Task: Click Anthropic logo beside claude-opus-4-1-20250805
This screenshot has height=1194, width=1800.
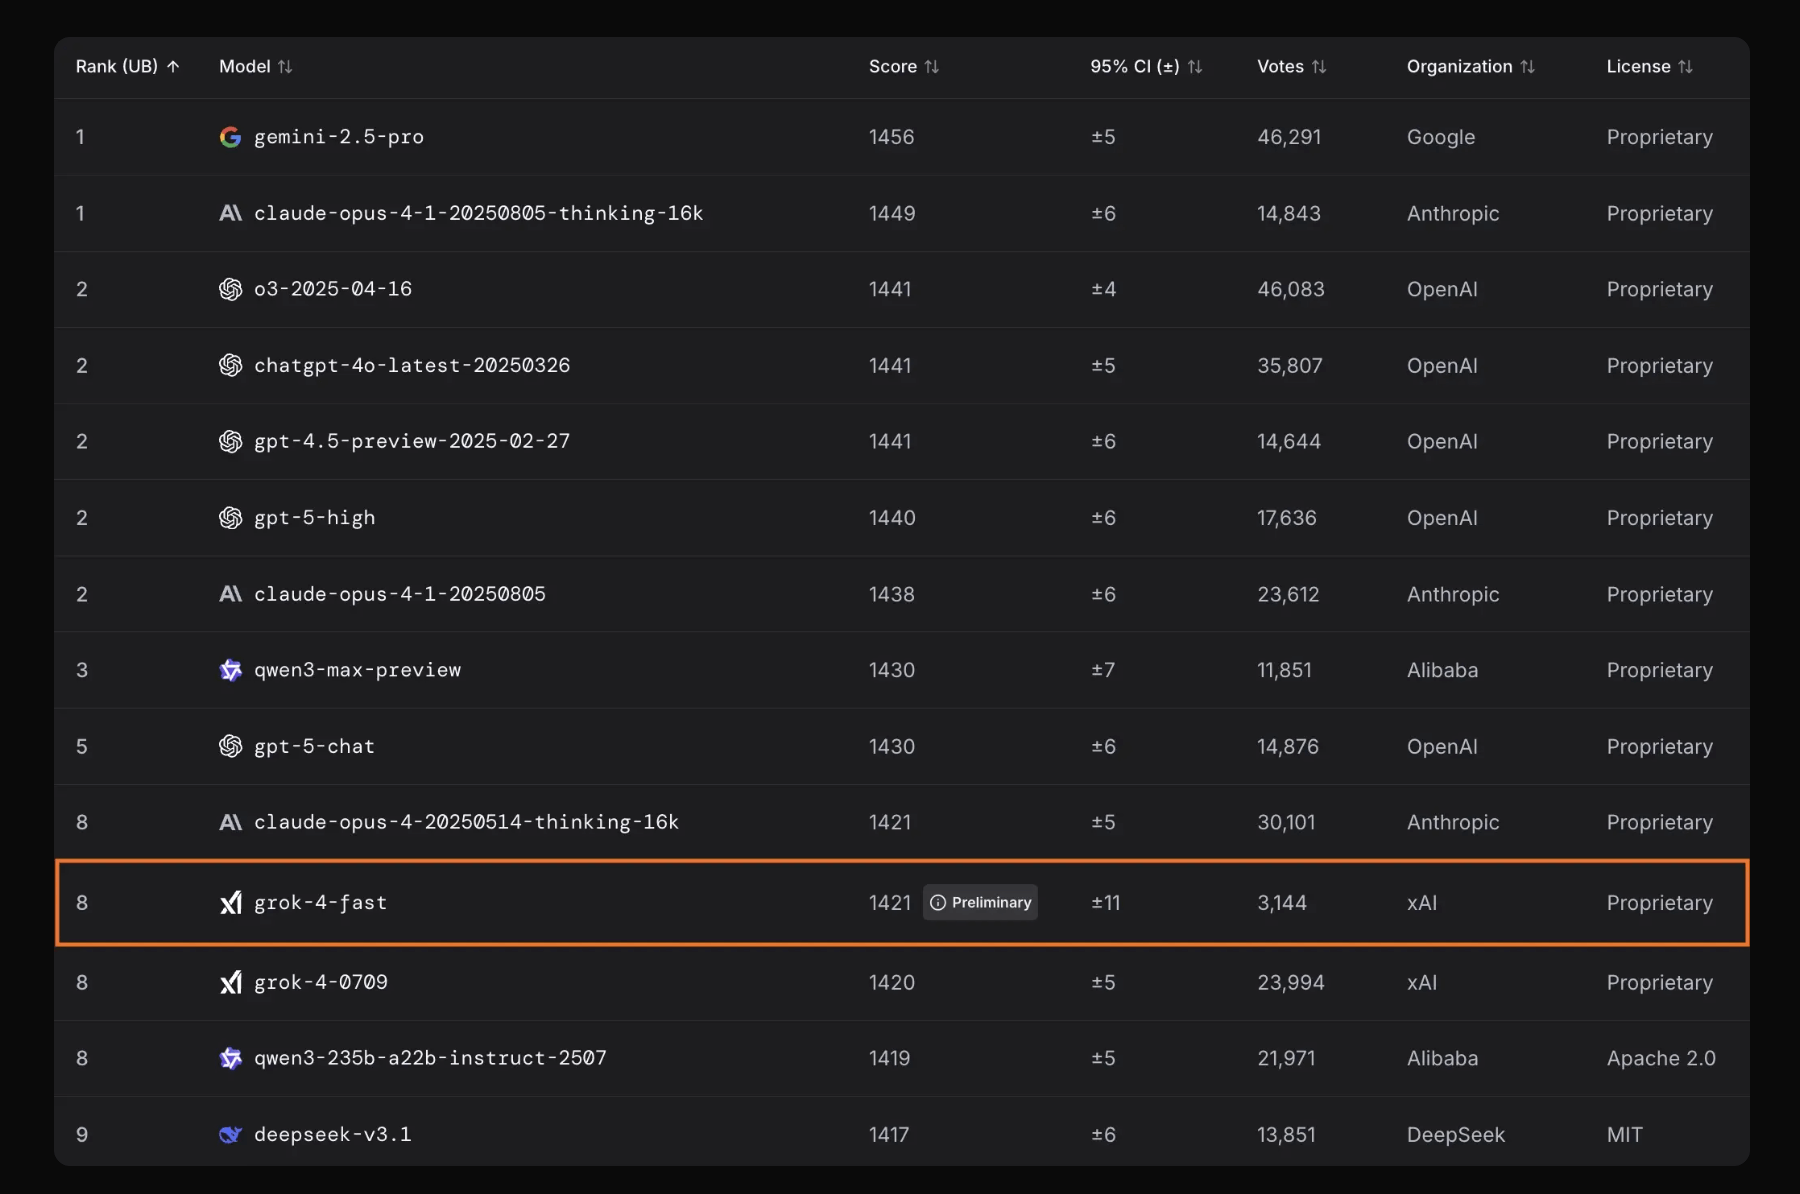Action: (x=230, y=594)
